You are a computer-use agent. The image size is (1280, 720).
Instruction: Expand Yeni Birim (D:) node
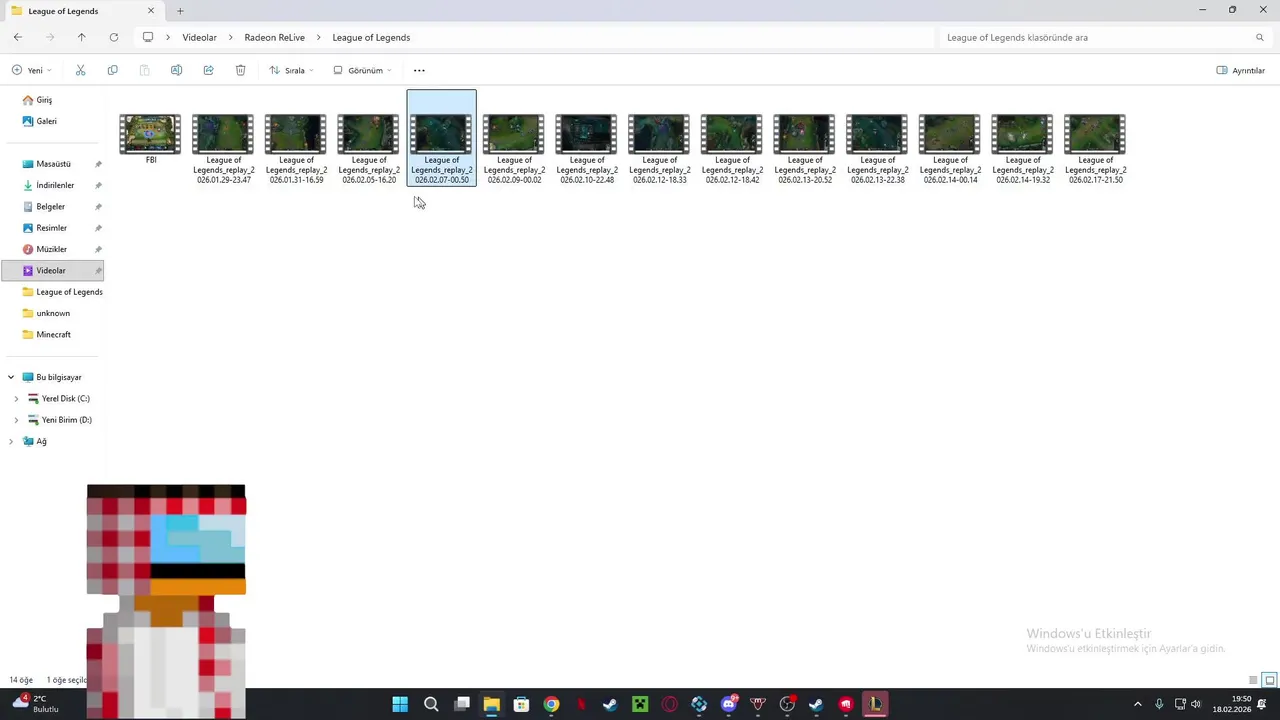16,420
